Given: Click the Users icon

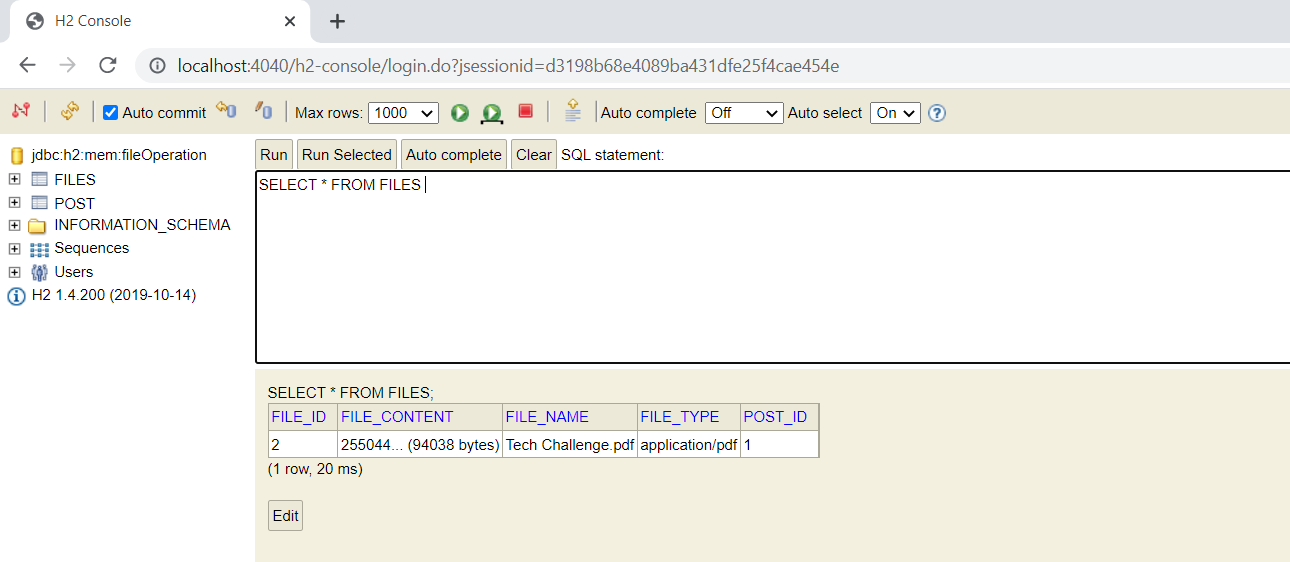Looking at the screenshot, I should pyautogui.click(x=39, y=272).
